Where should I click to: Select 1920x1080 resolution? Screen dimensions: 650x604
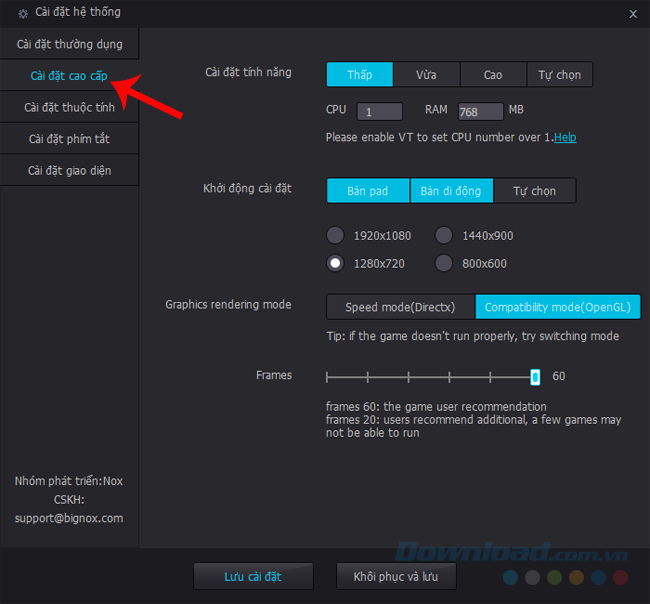[x=335, y=235]
